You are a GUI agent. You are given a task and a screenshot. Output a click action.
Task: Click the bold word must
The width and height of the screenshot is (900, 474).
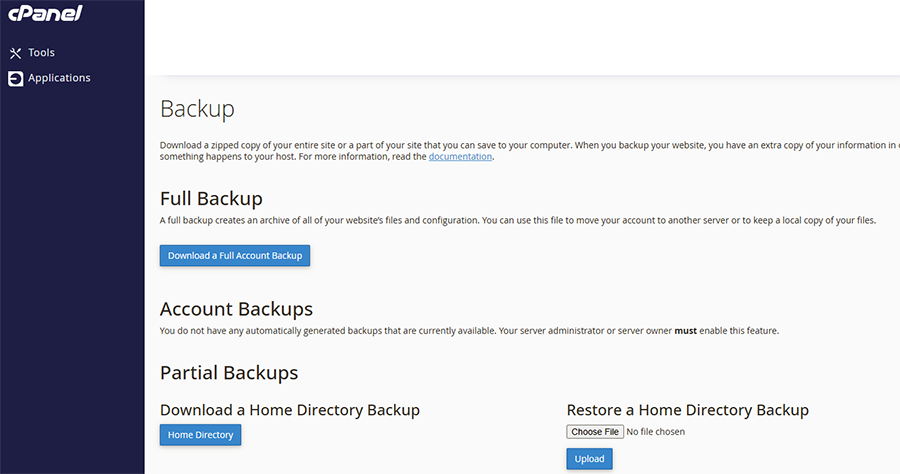(685, 331)
